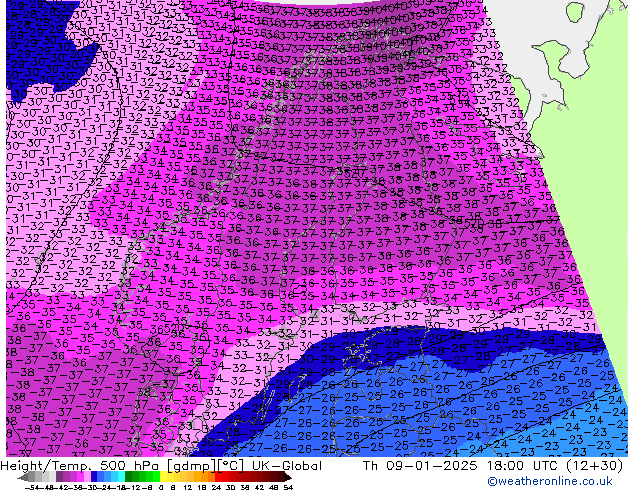Click the '54' legend scale maximum value
Screen dimensions: 634x490
288,487
